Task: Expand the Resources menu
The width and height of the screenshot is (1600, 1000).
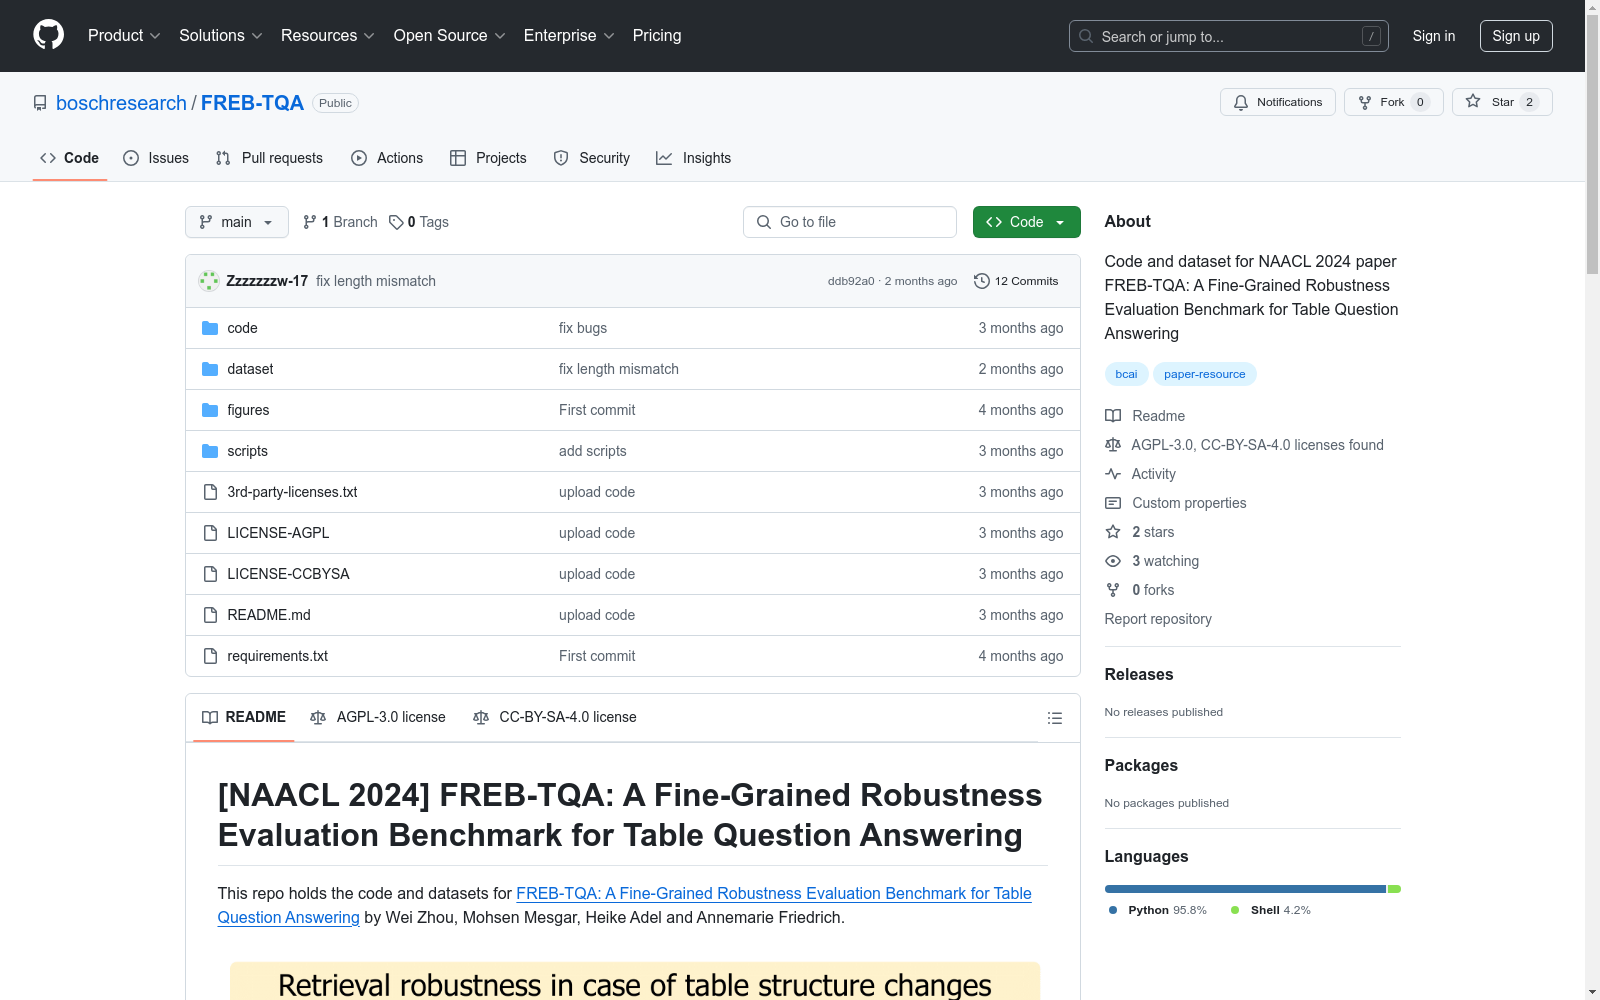Action: point(328,36)
